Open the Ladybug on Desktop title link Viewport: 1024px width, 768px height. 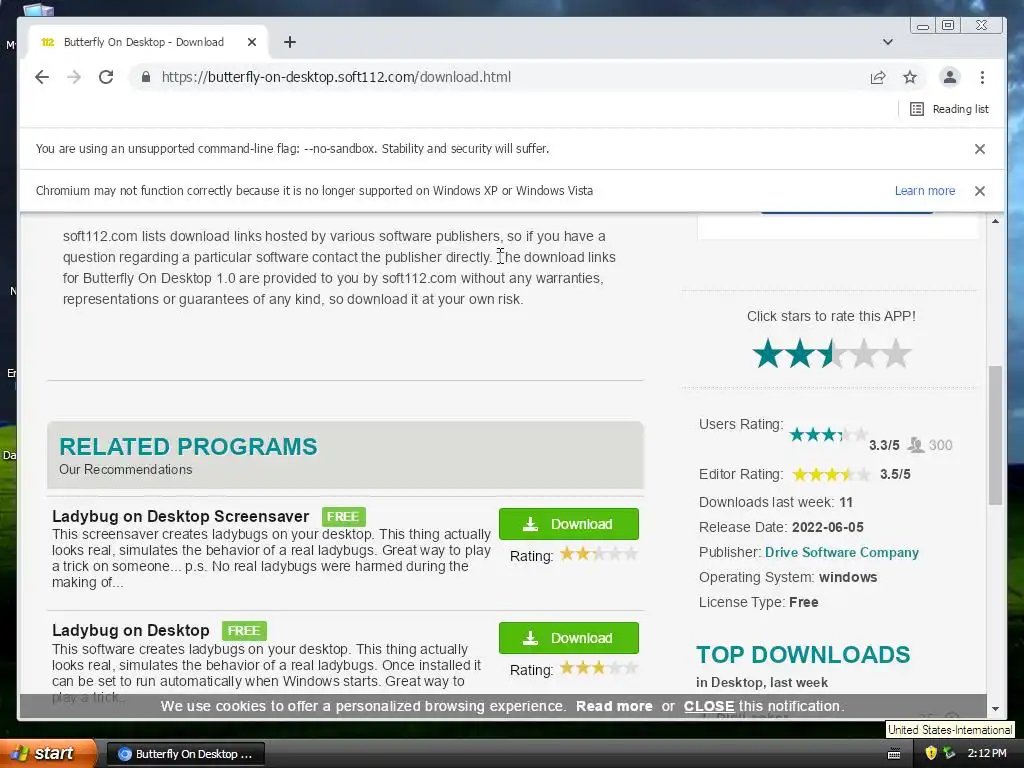[x=131, y=630]
